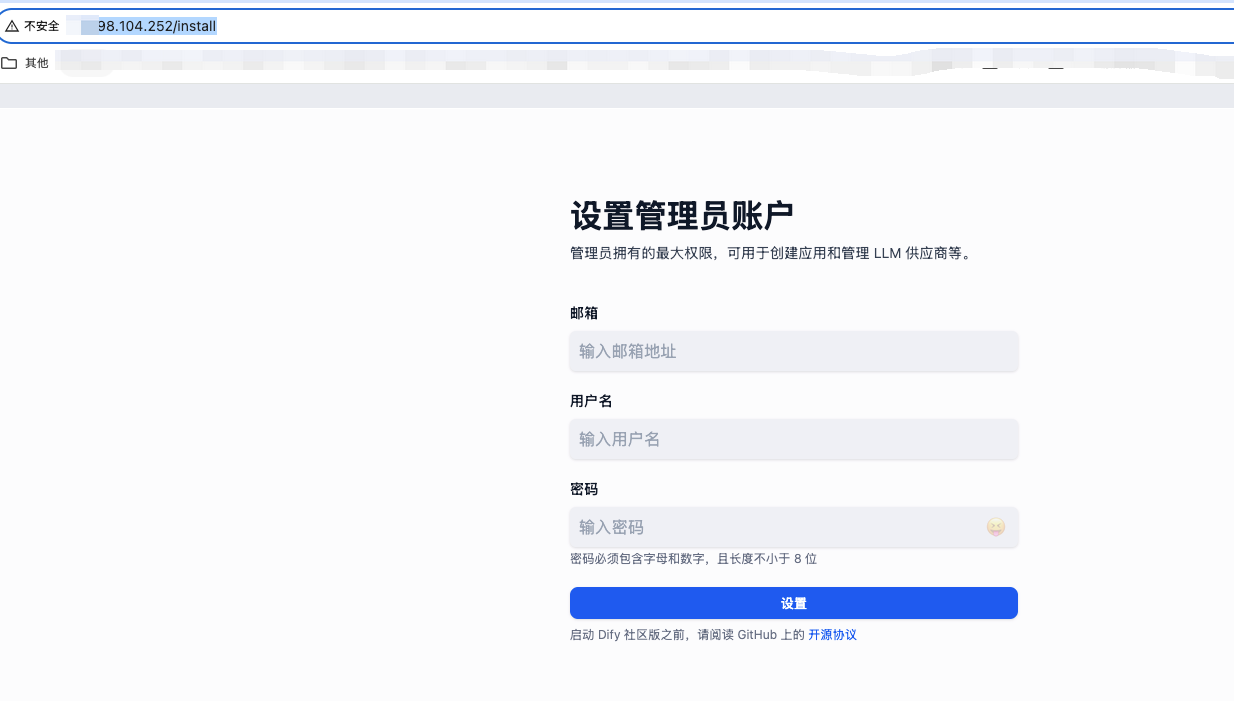Click the 邮箱 field label

point(584,313)
